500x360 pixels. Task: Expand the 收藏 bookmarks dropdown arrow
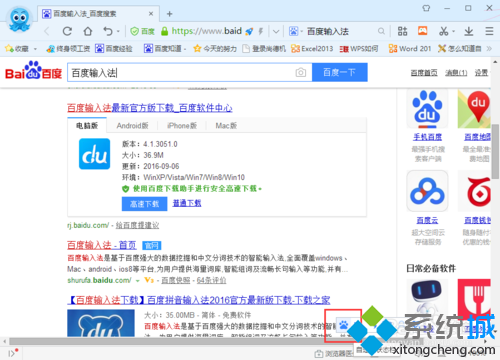click(35, 49)
